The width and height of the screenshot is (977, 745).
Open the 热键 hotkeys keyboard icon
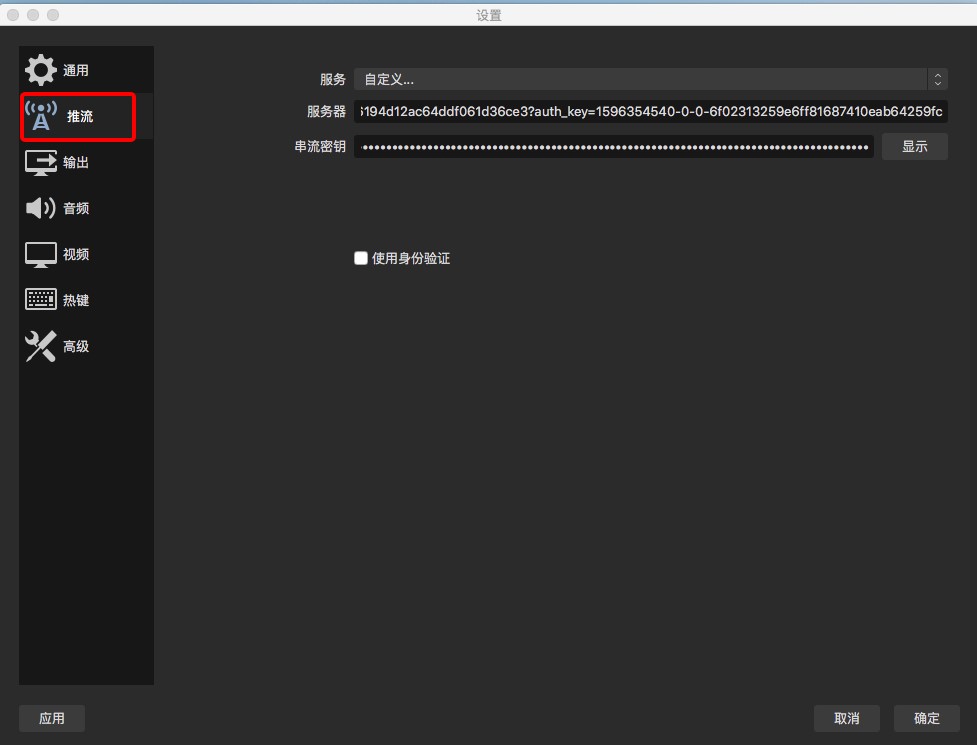pos(41,300)
